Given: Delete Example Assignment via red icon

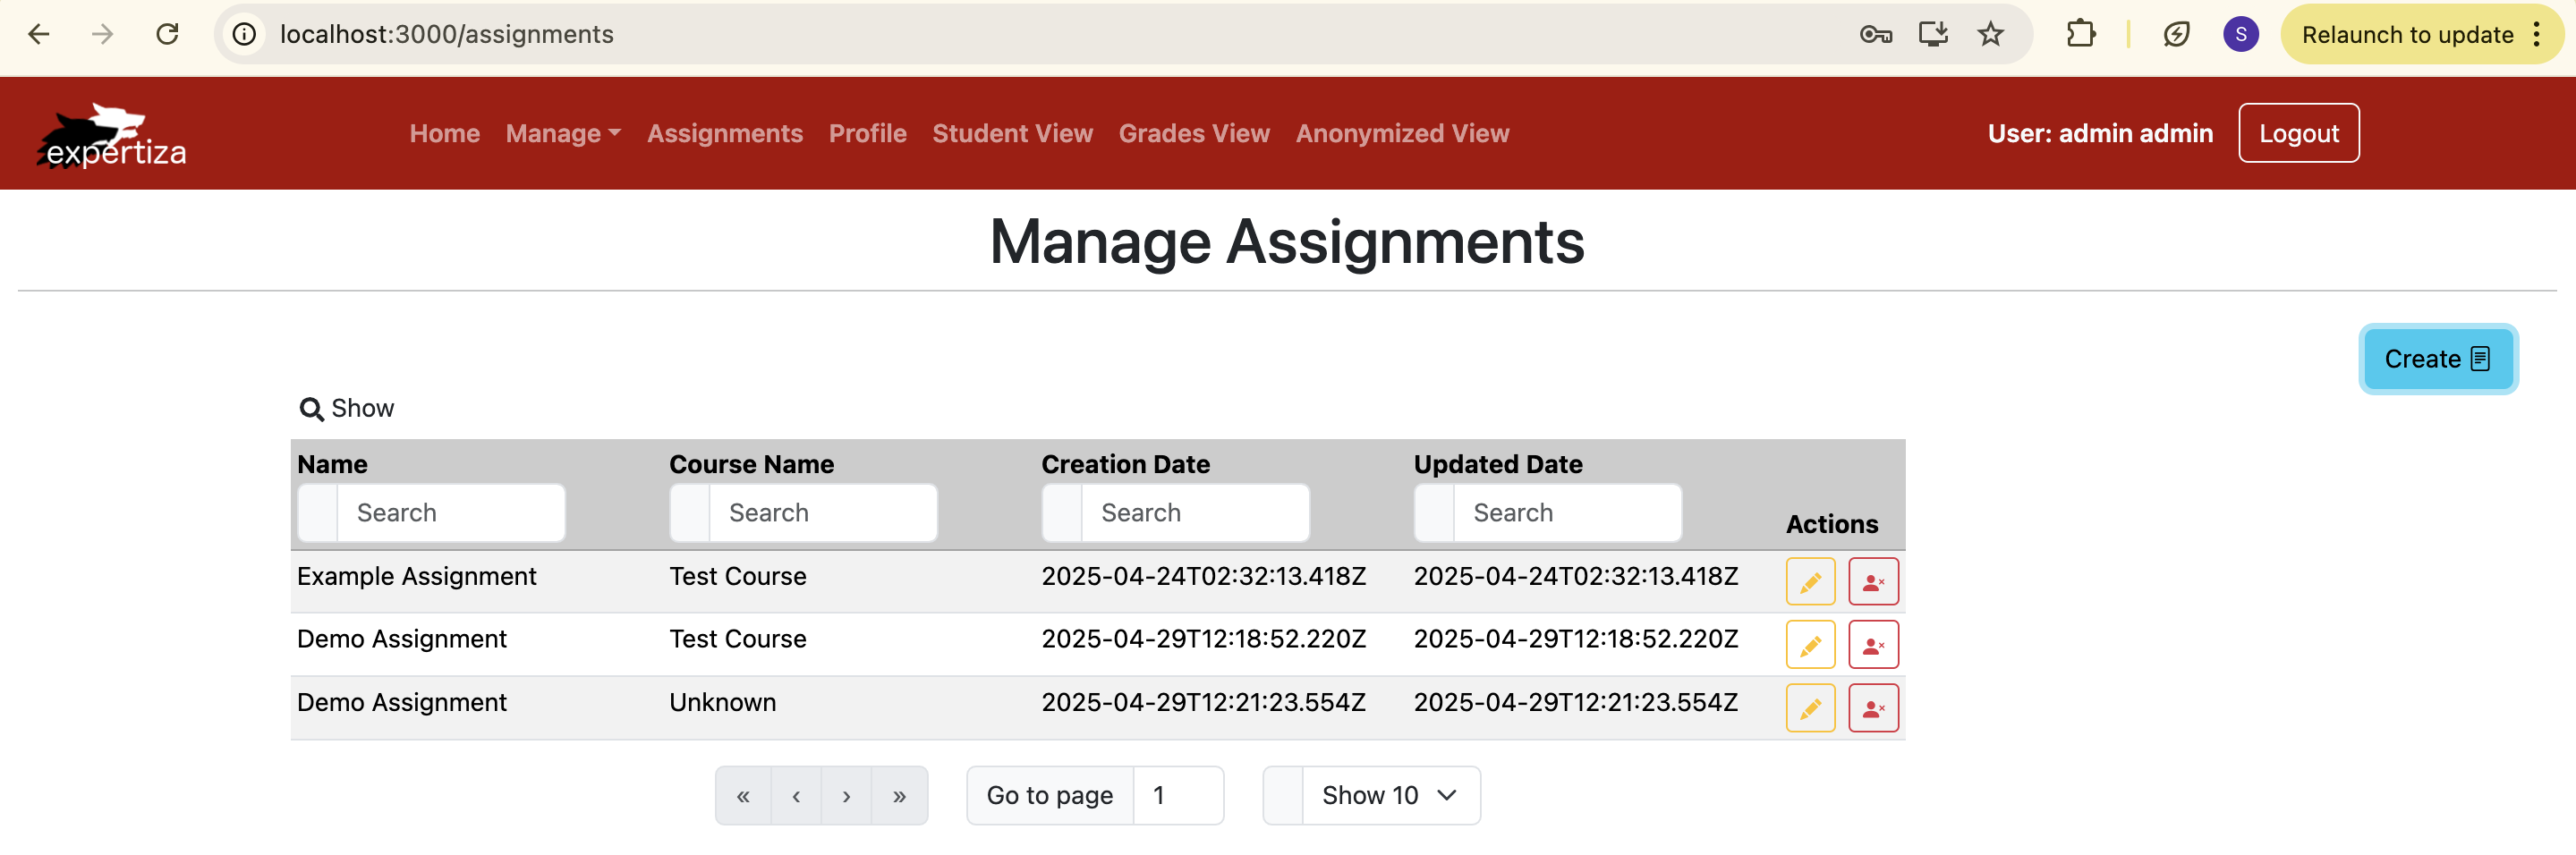Looking at the screenshot, I should [x=1873, y=582].
